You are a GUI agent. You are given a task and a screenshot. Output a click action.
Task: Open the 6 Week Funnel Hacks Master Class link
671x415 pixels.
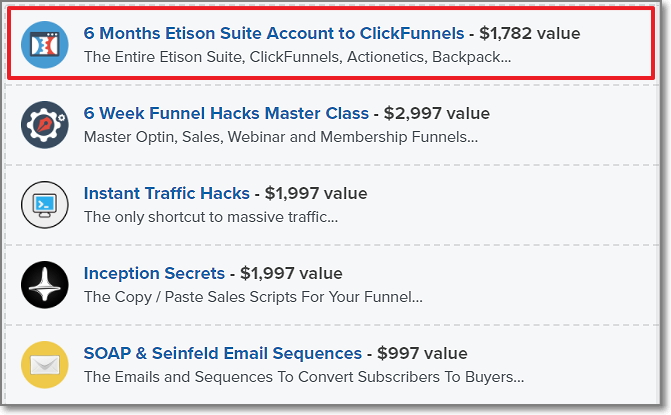(227, 113)
